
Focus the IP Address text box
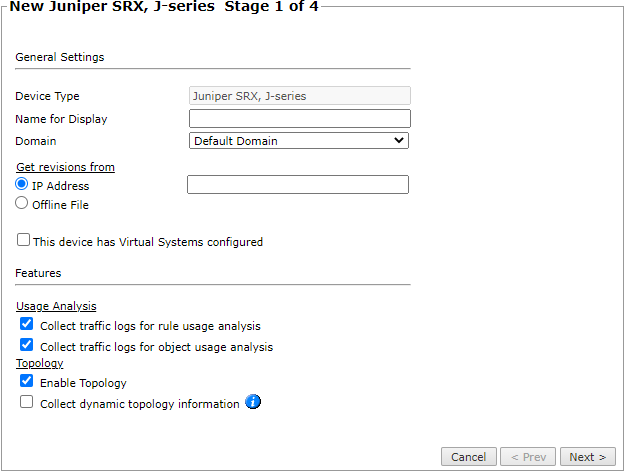[x=297, y=185]
